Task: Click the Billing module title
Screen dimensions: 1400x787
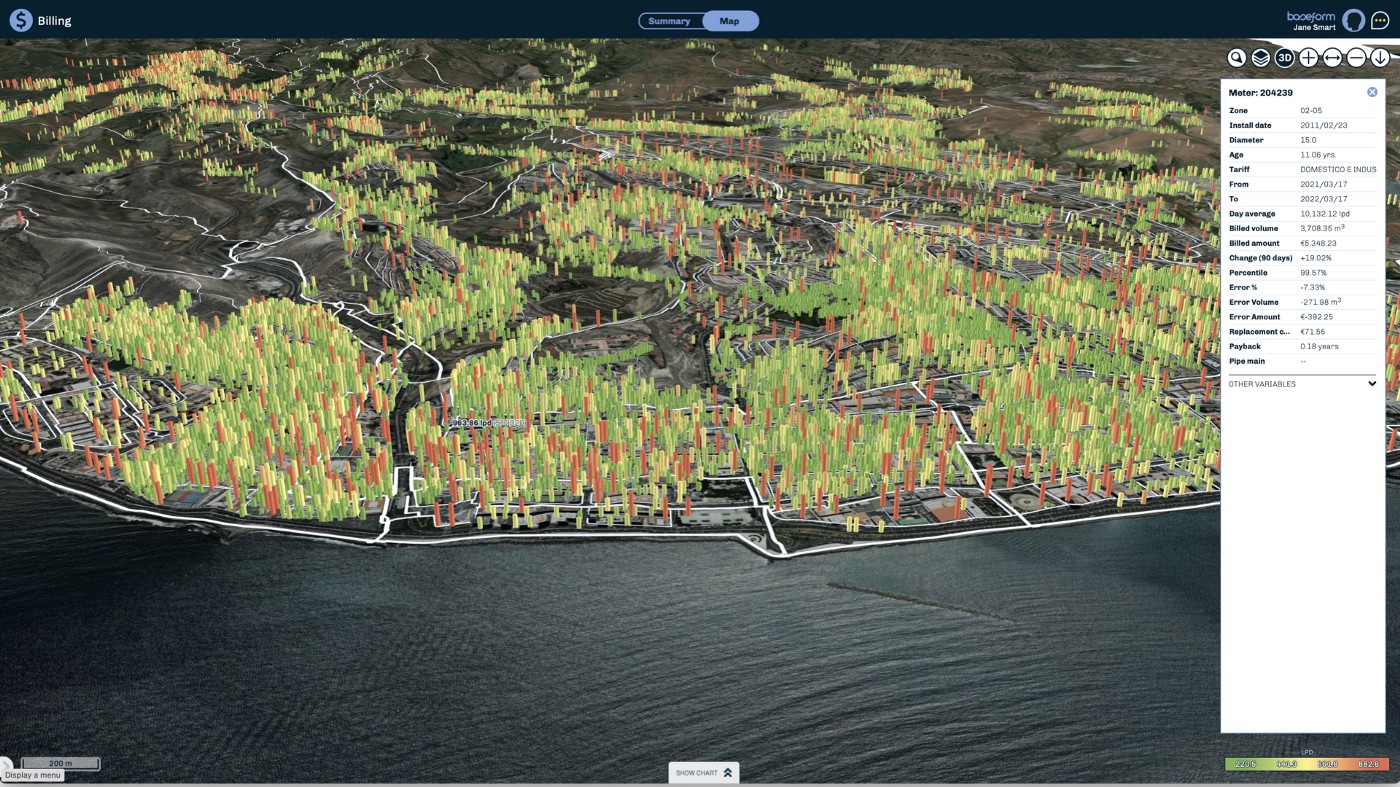Action: [54, 21]
